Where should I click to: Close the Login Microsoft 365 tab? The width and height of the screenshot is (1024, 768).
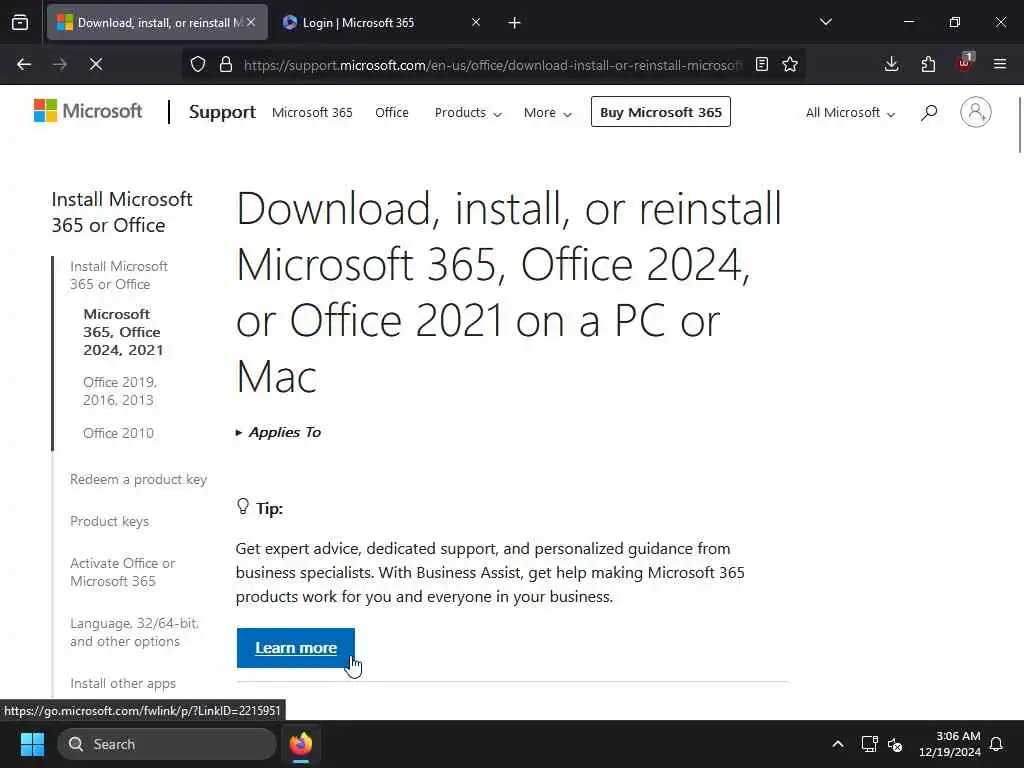tap(476, 22)
